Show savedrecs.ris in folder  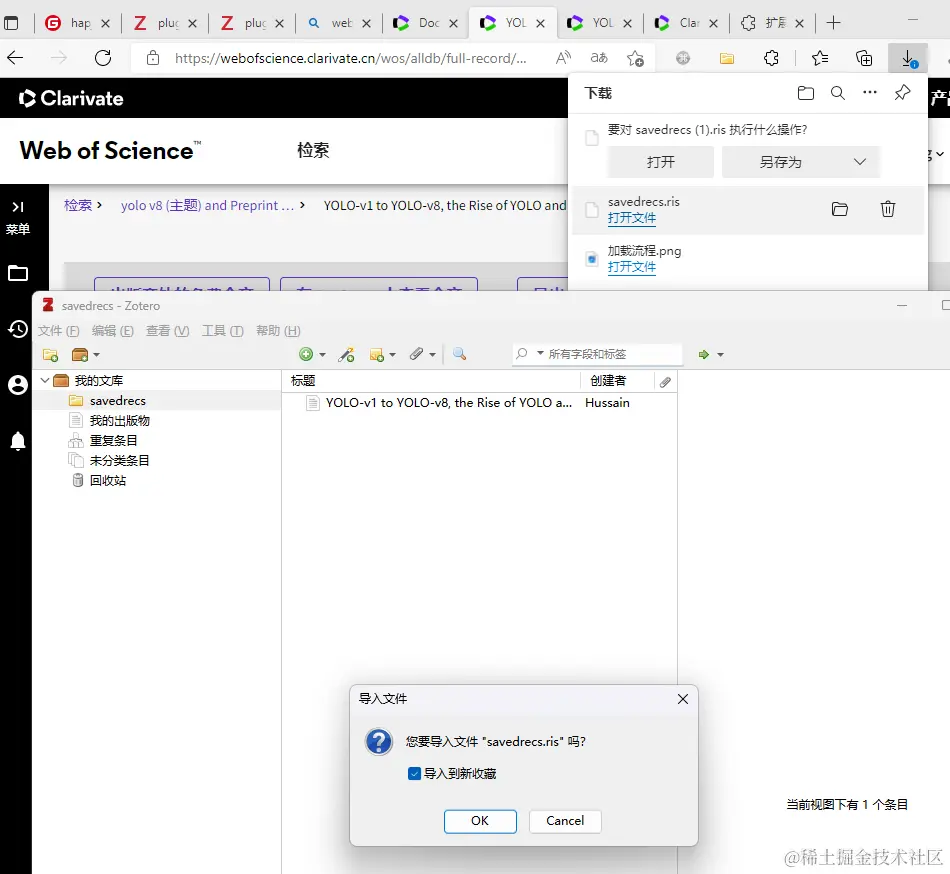(840, 209)
